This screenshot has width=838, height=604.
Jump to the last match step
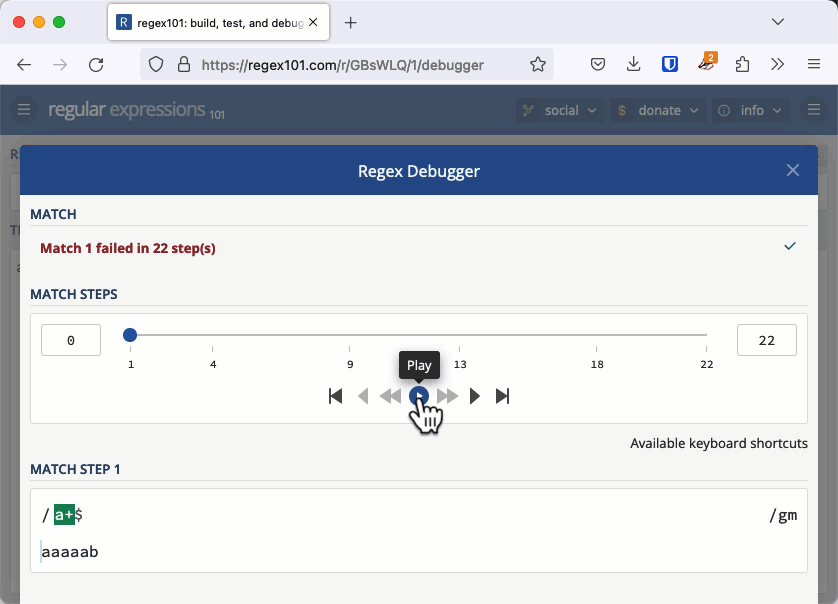pyautogui.click(x=503, y=396)
